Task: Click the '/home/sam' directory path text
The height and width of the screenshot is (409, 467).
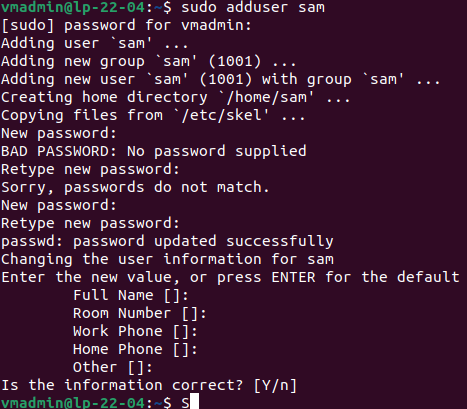Action: tap(266, 97)
